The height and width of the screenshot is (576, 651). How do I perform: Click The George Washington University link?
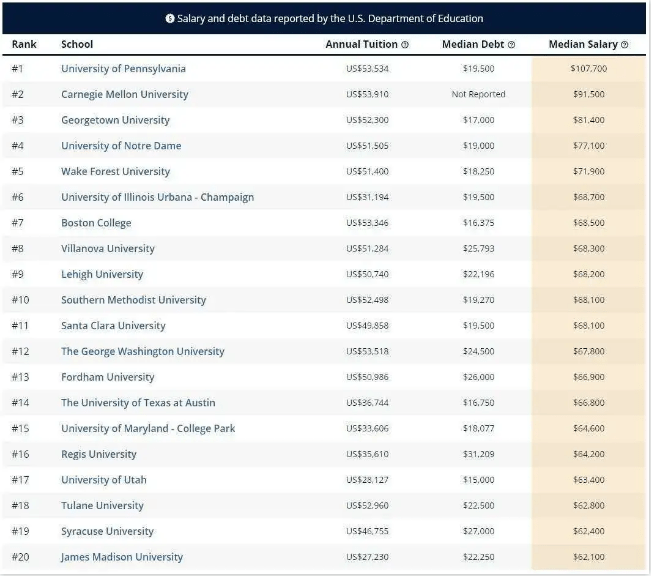[x=143, y=351]
